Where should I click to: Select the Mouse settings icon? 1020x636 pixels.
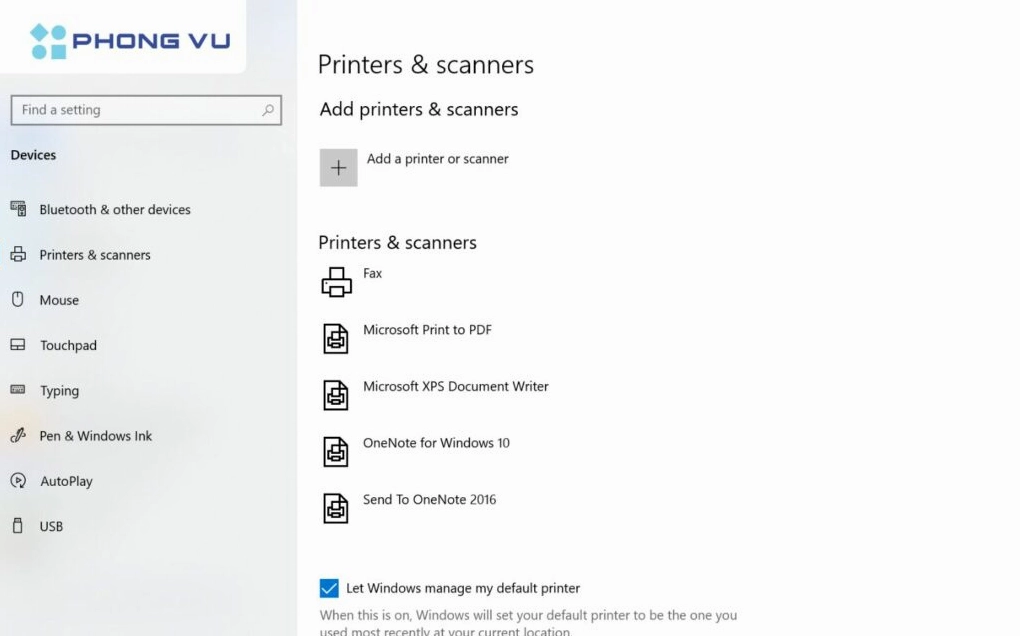click(17, 299)
